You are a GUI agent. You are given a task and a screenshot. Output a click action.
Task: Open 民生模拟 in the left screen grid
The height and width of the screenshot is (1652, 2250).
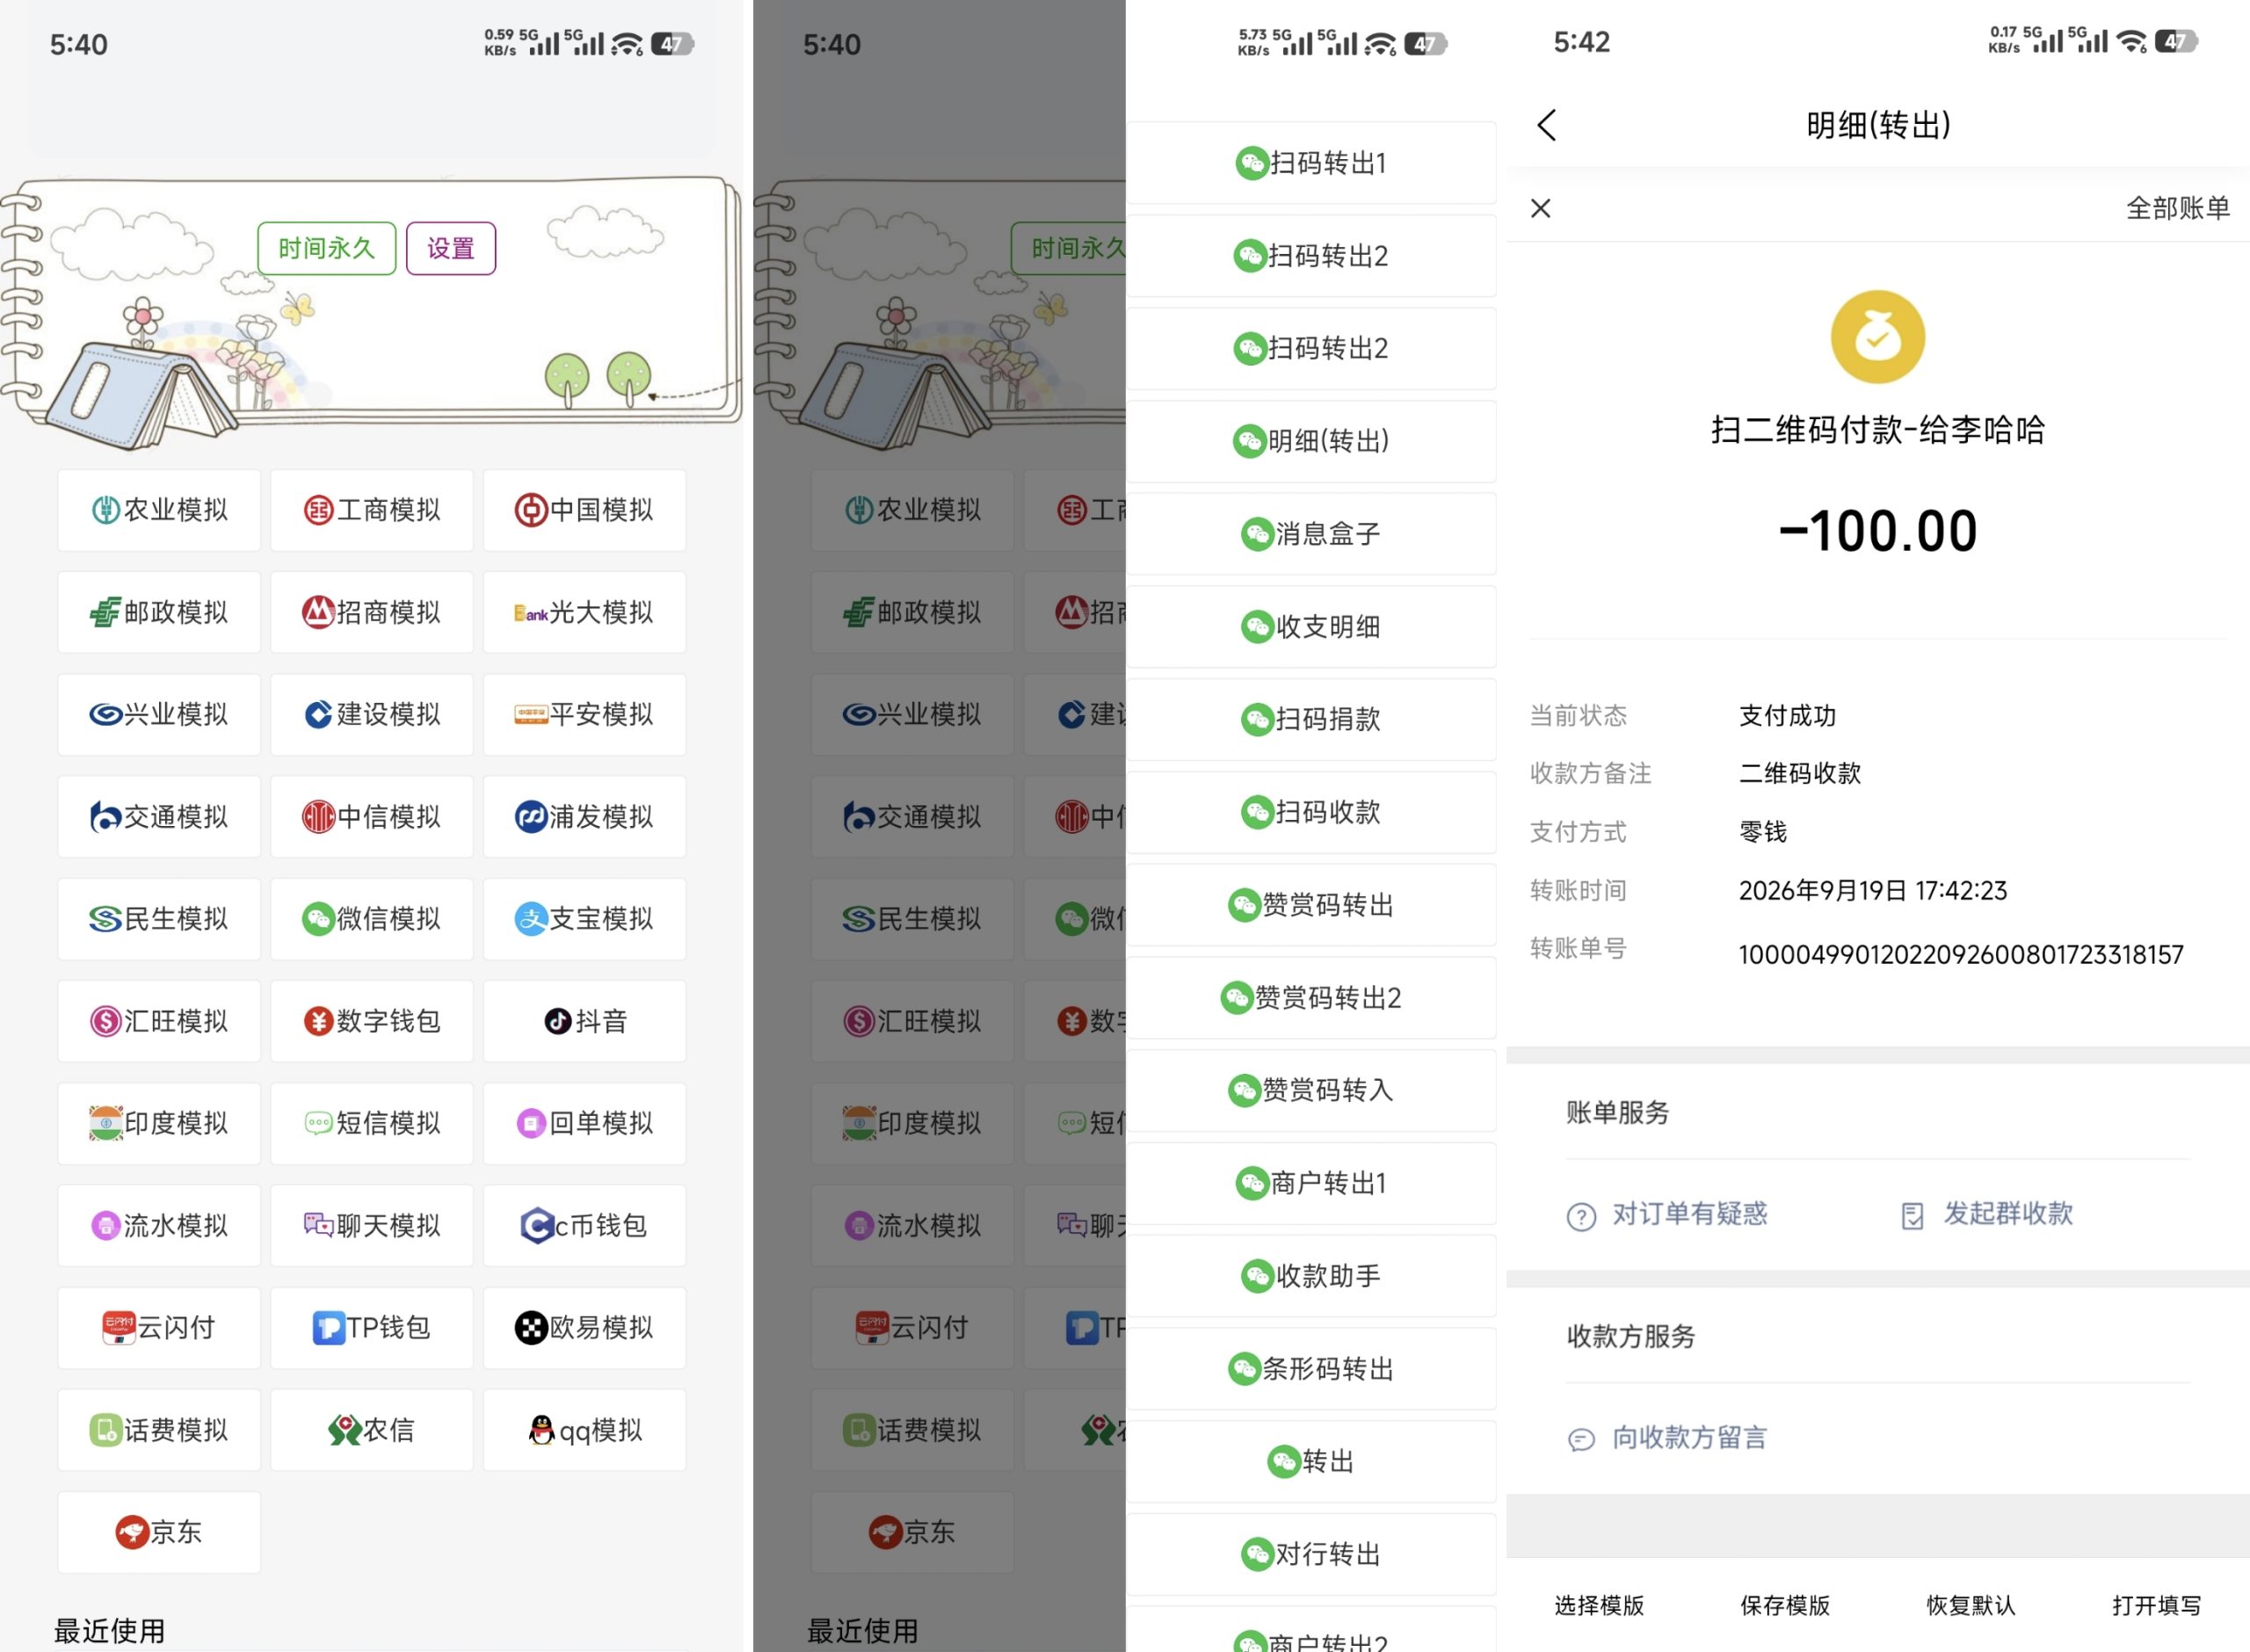pos(159,919)
